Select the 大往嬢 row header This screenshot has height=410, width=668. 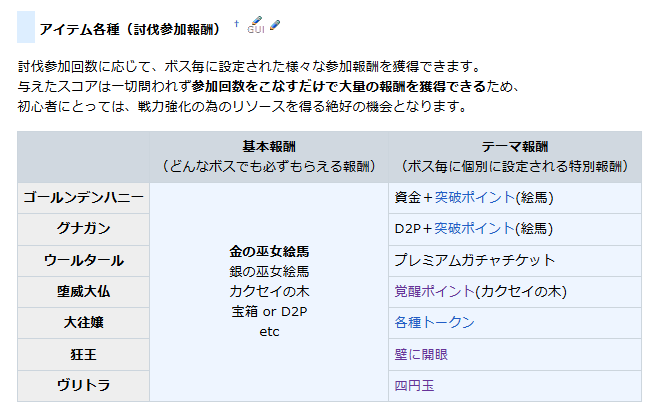[x=83, y=322]
